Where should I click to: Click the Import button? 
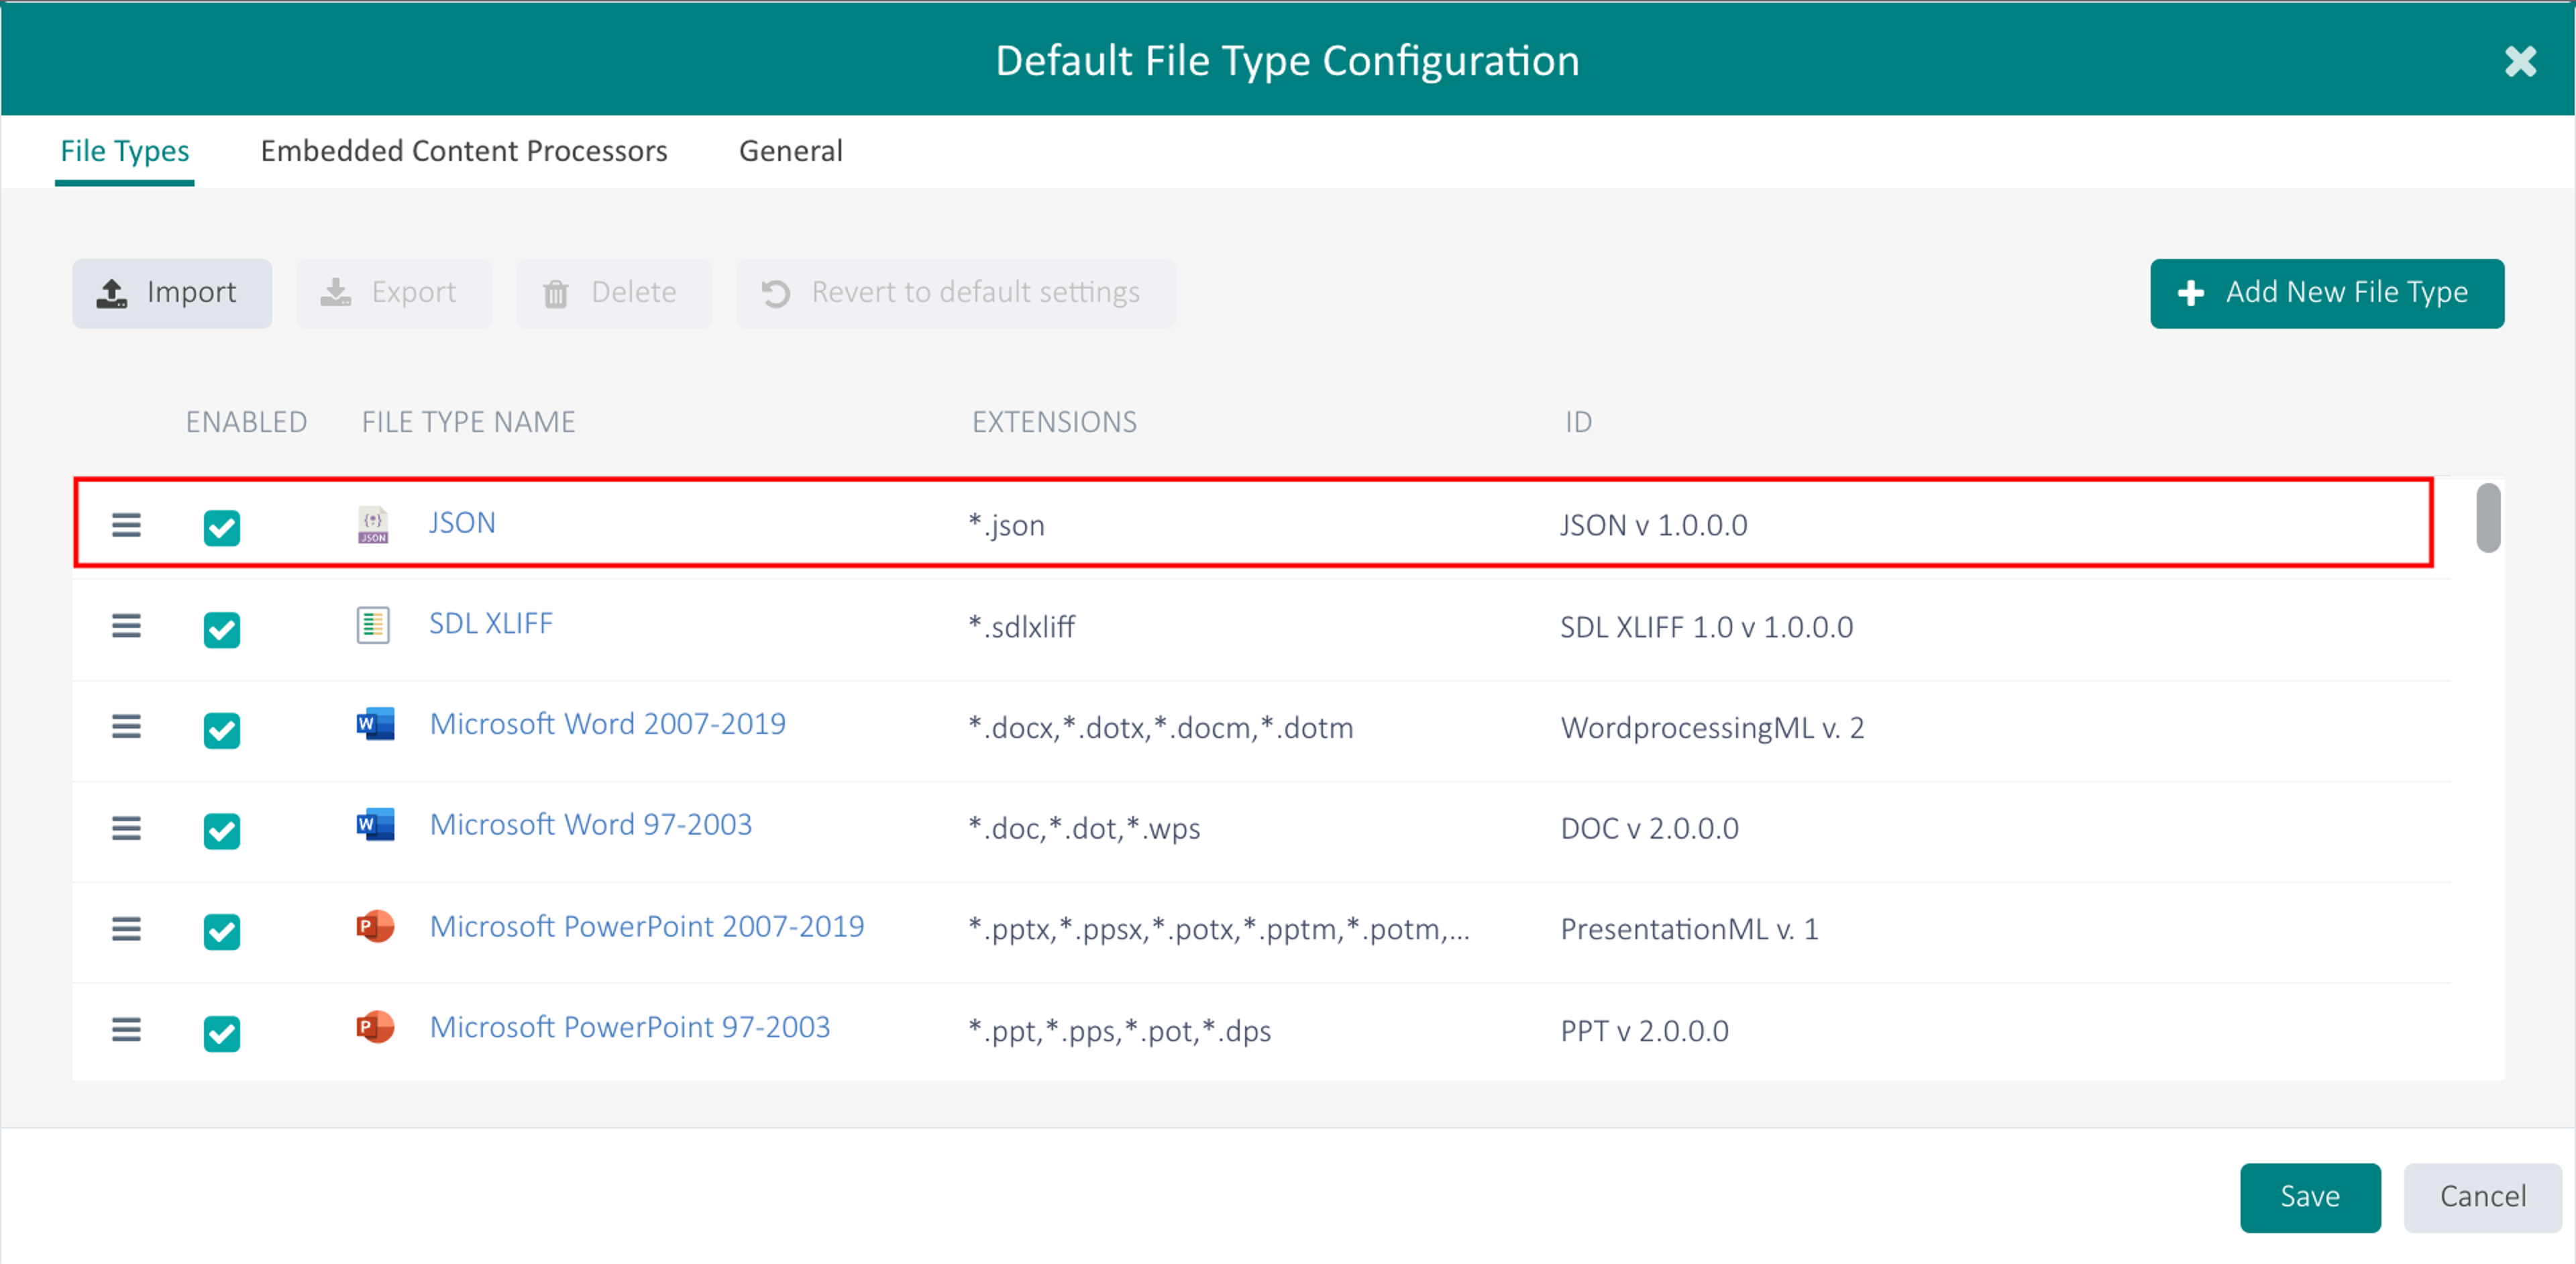[172, 293]
